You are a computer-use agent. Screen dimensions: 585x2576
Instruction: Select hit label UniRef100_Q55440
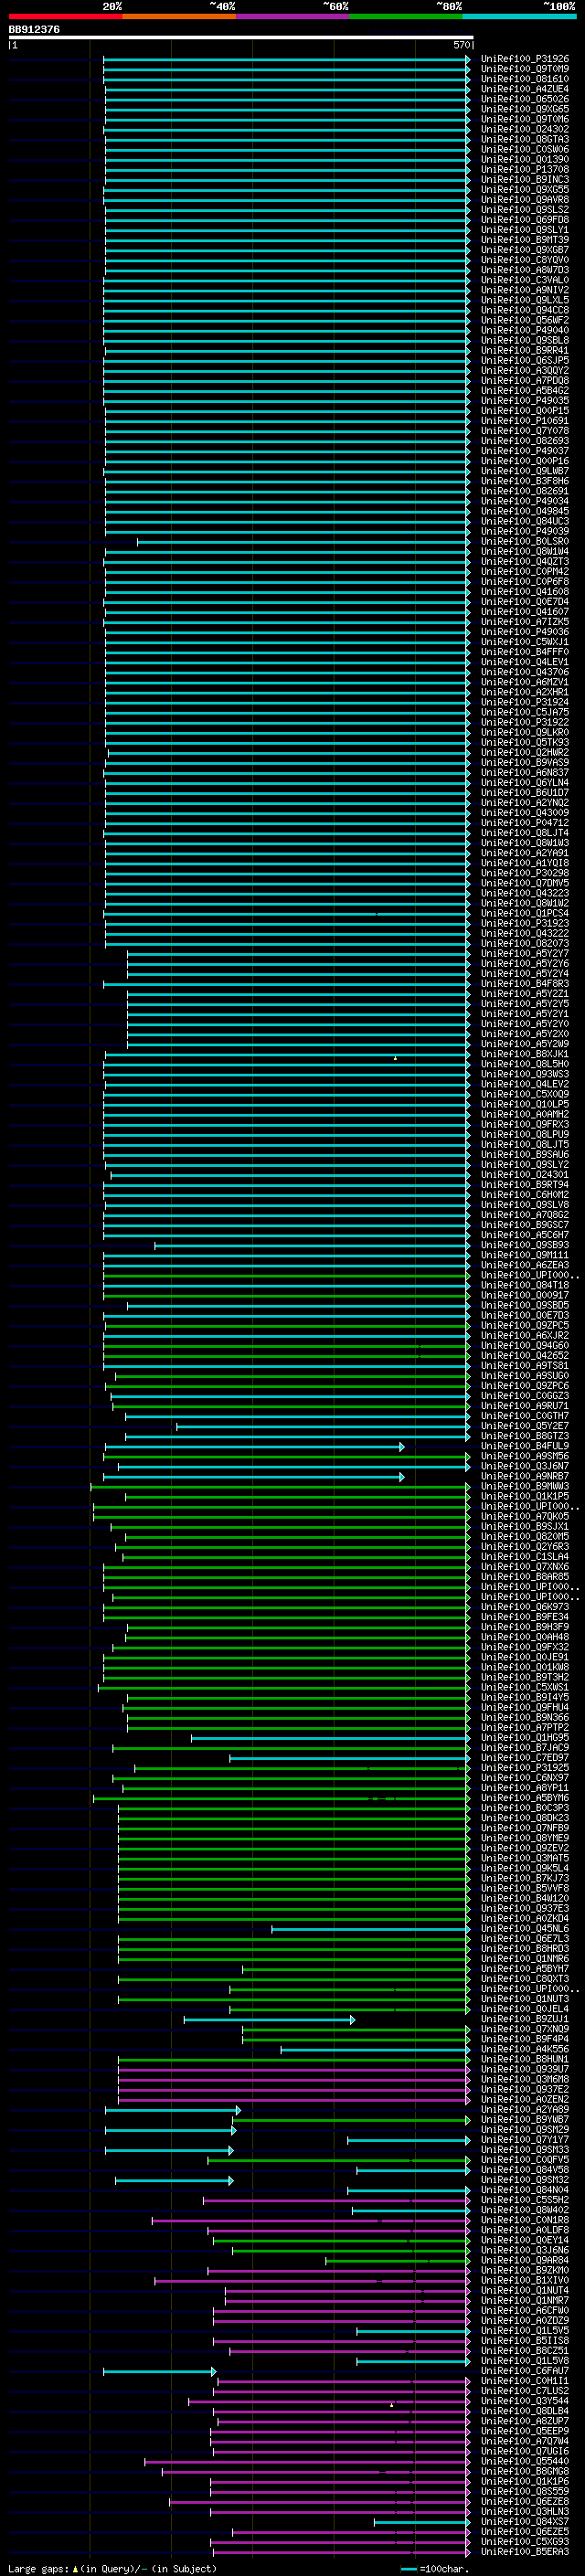pyautogui.click(x=525, y=2461)
